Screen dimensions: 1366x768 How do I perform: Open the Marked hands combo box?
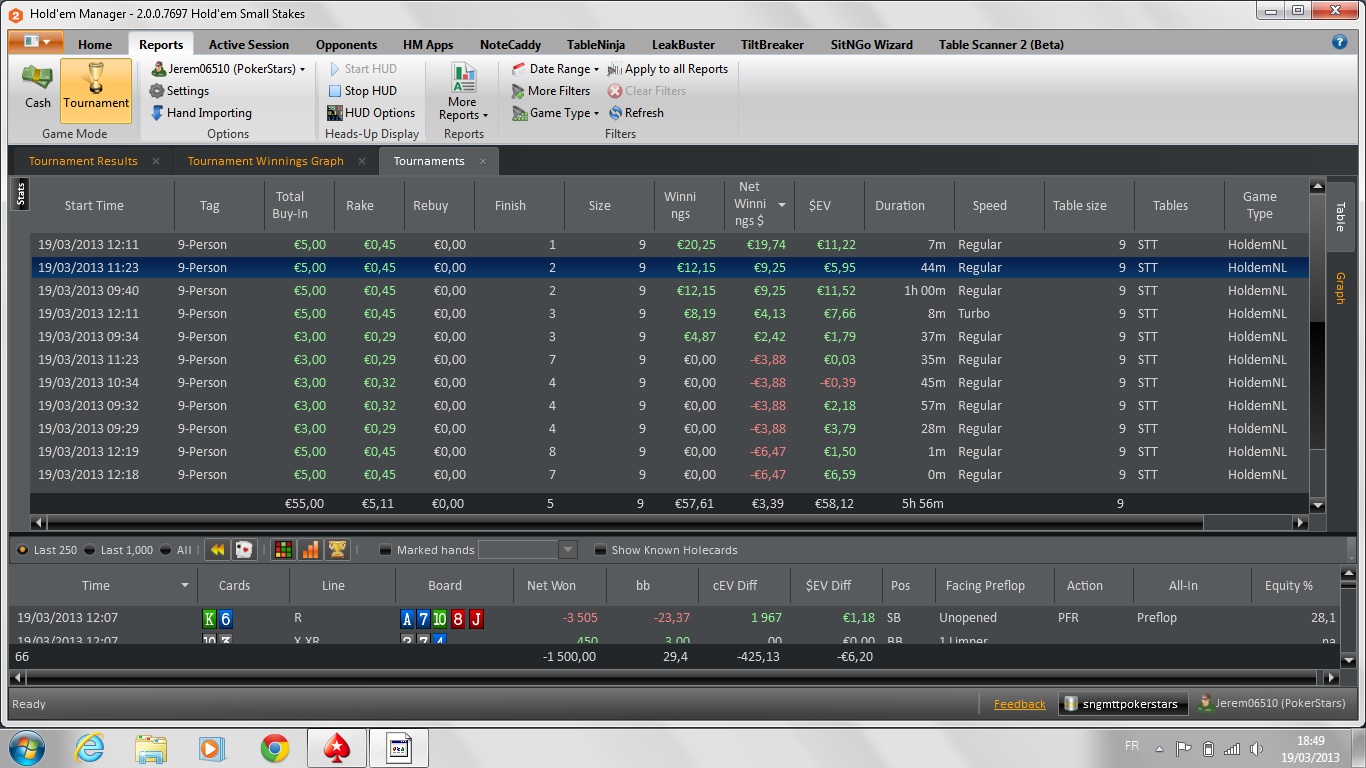coord(528,550)
